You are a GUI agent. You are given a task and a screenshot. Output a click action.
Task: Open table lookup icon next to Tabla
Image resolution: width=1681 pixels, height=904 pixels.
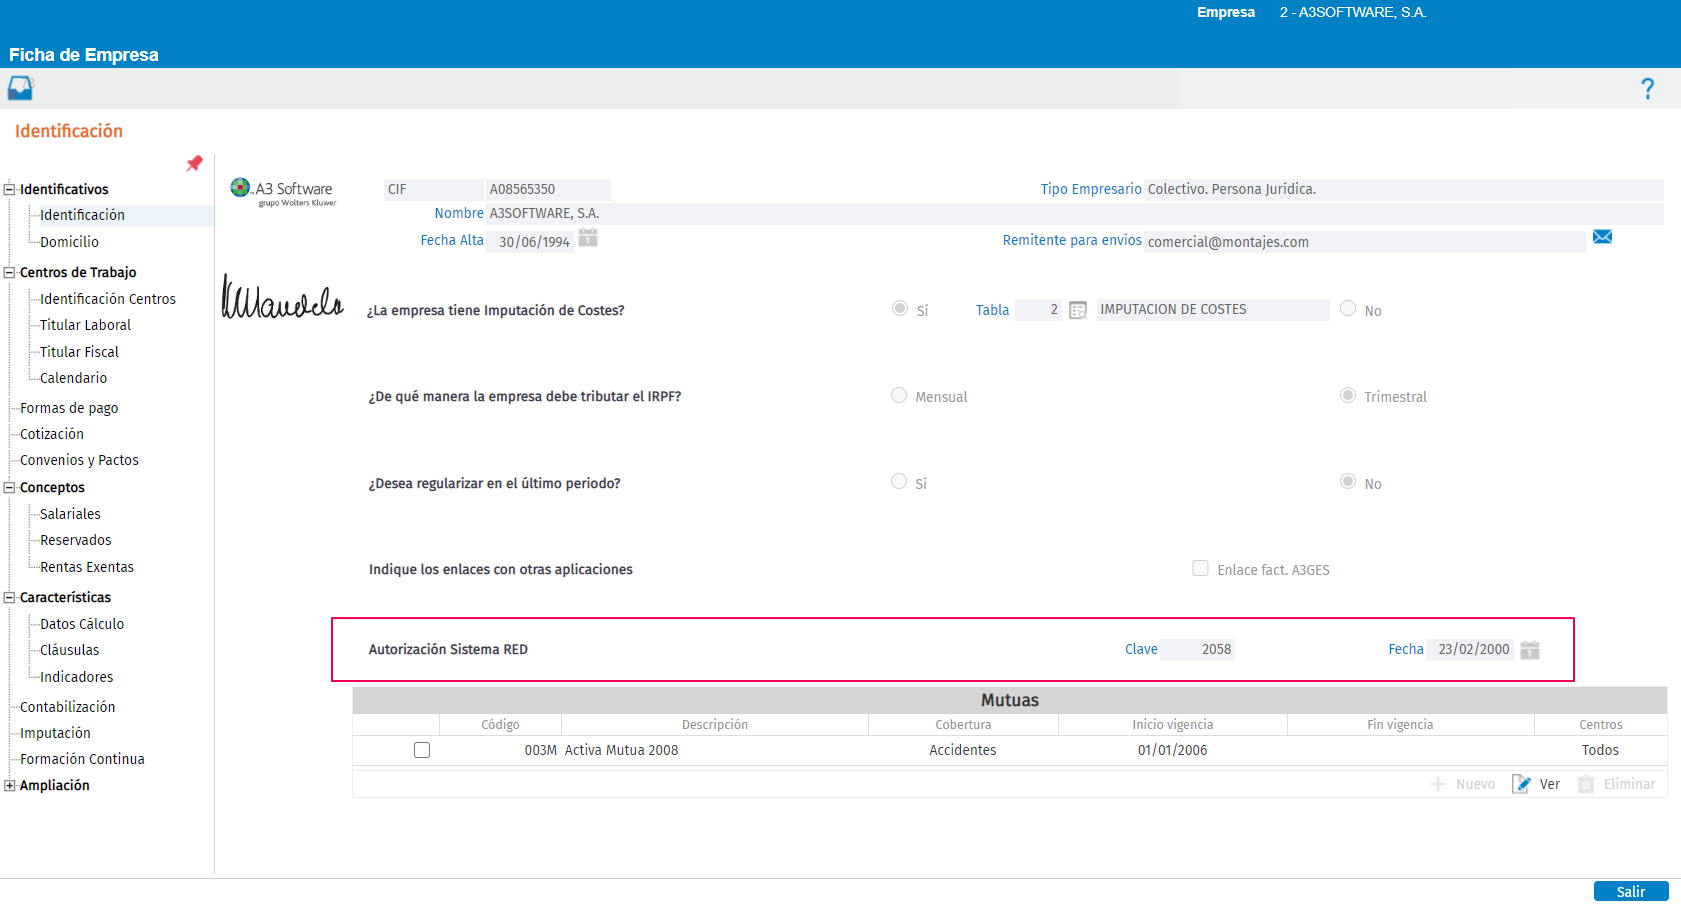click(x=1078, y=310)
